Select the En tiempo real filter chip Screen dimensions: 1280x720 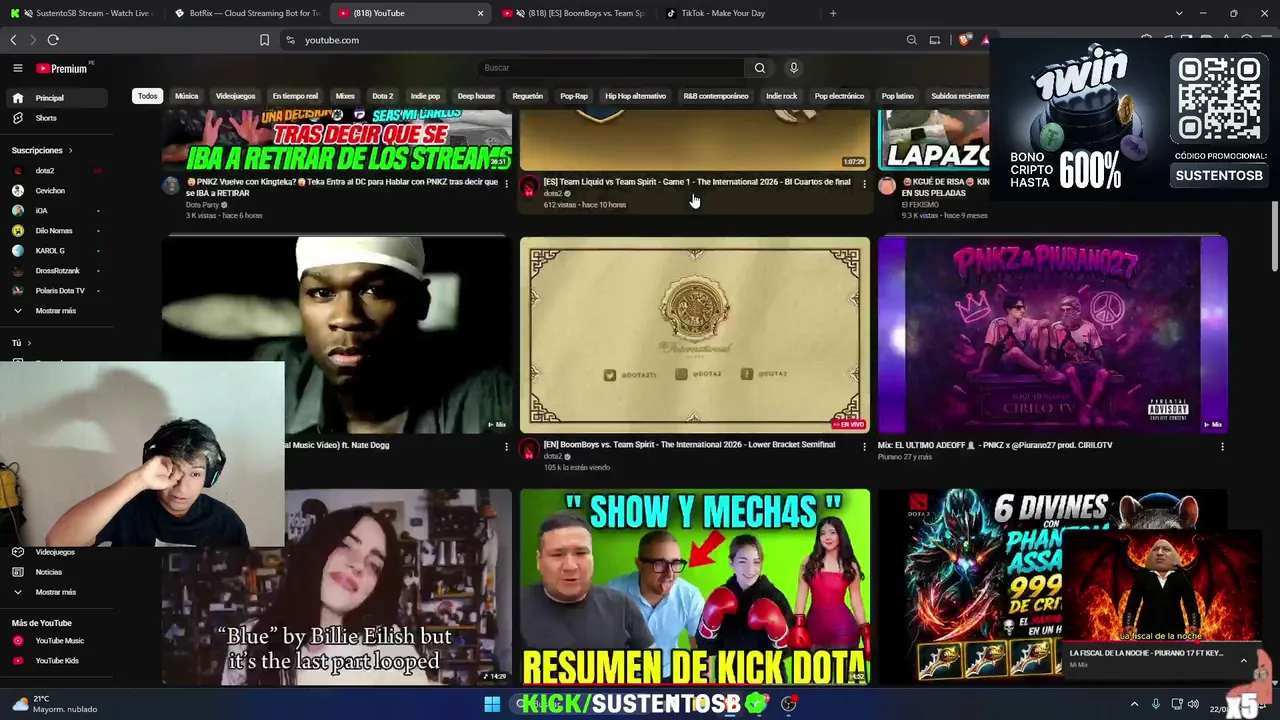click(295, 96)
